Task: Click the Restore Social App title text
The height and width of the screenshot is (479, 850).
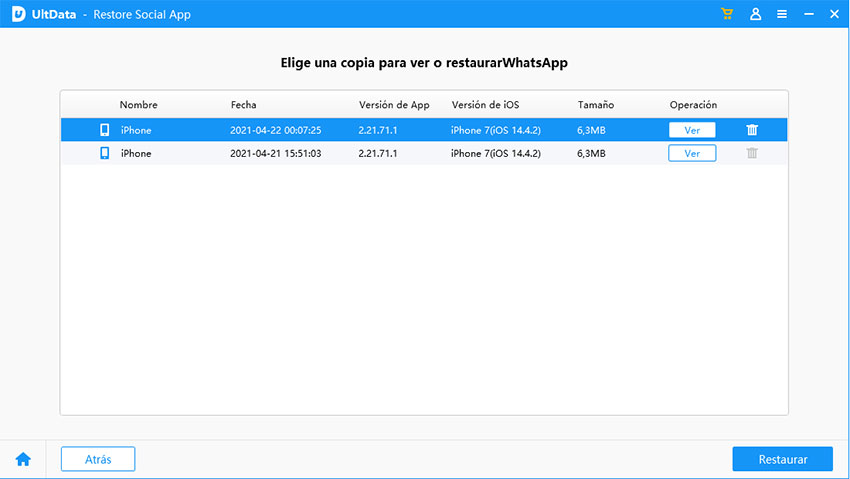Action: [x=142, y=15]
